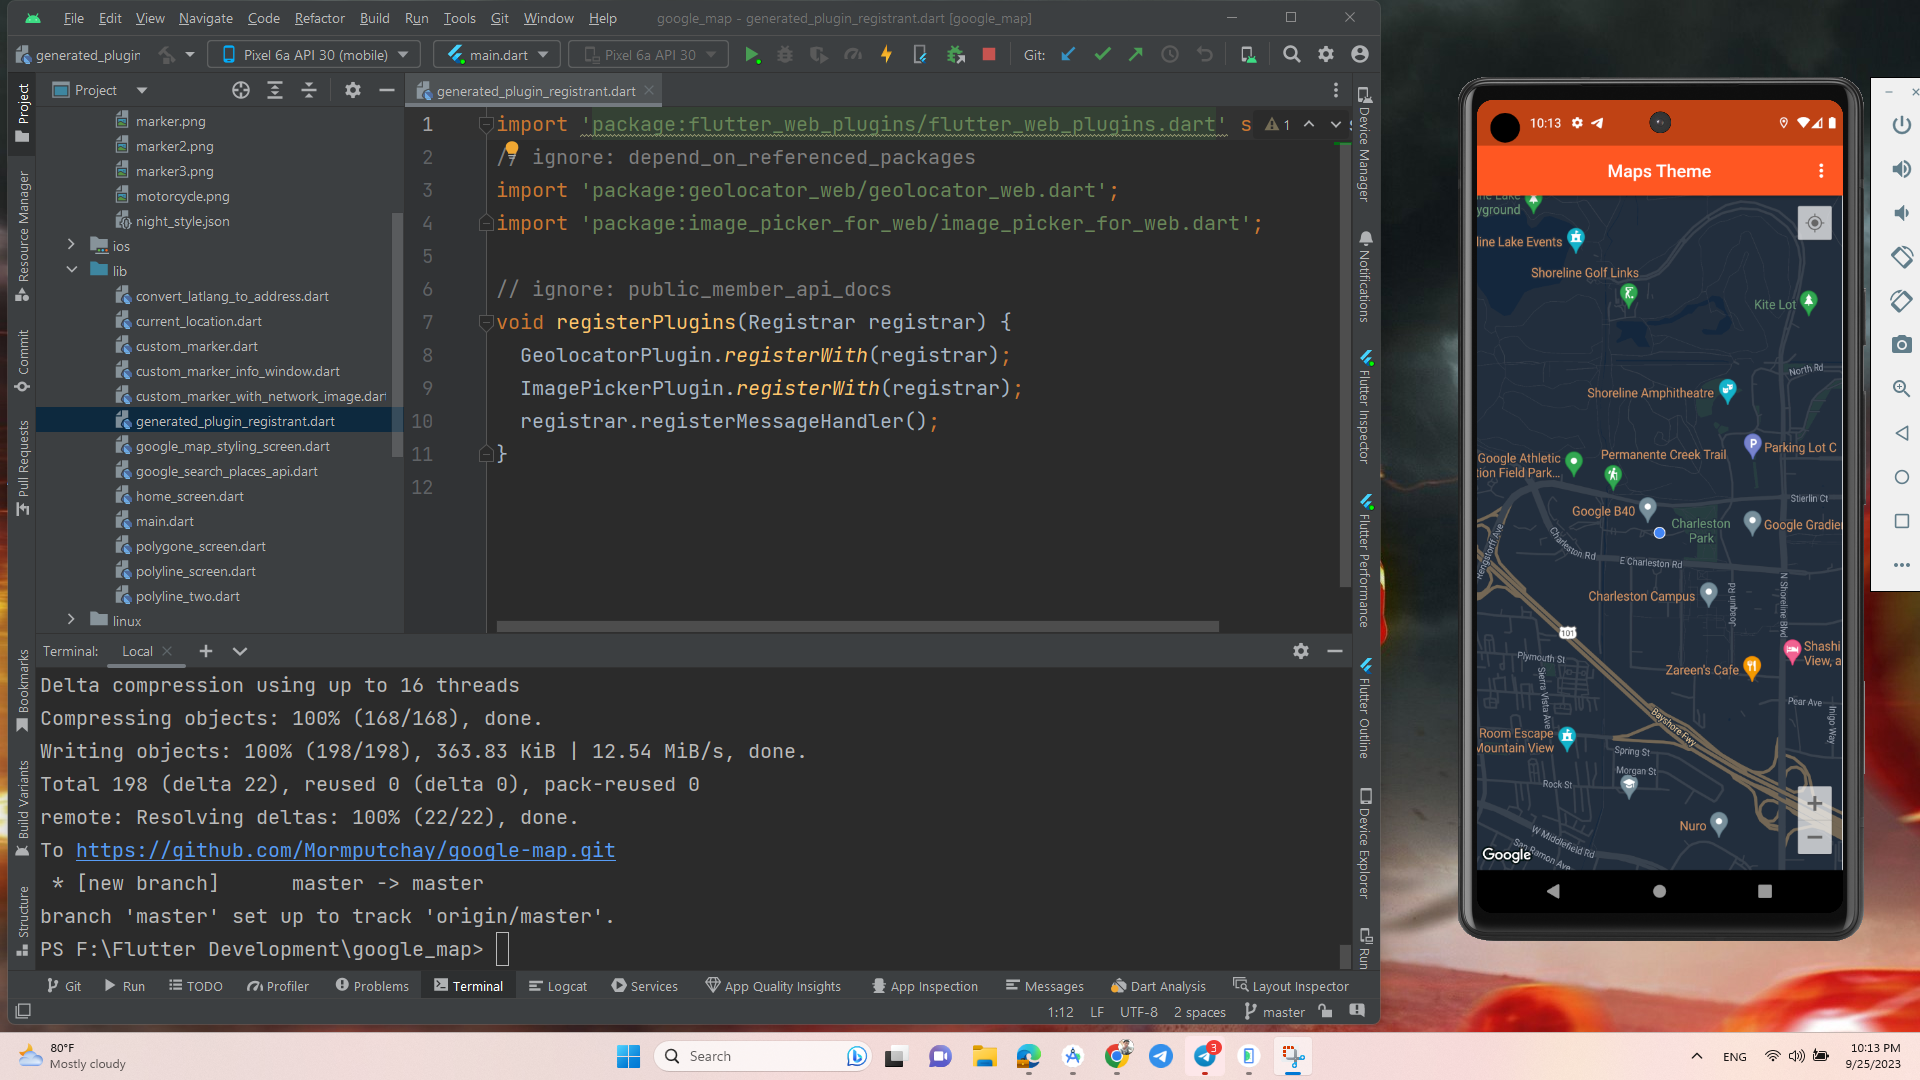Screen dimensions: 1920x1080
Task: Zoom in the map with plus button
Action: click(1814, 803)
